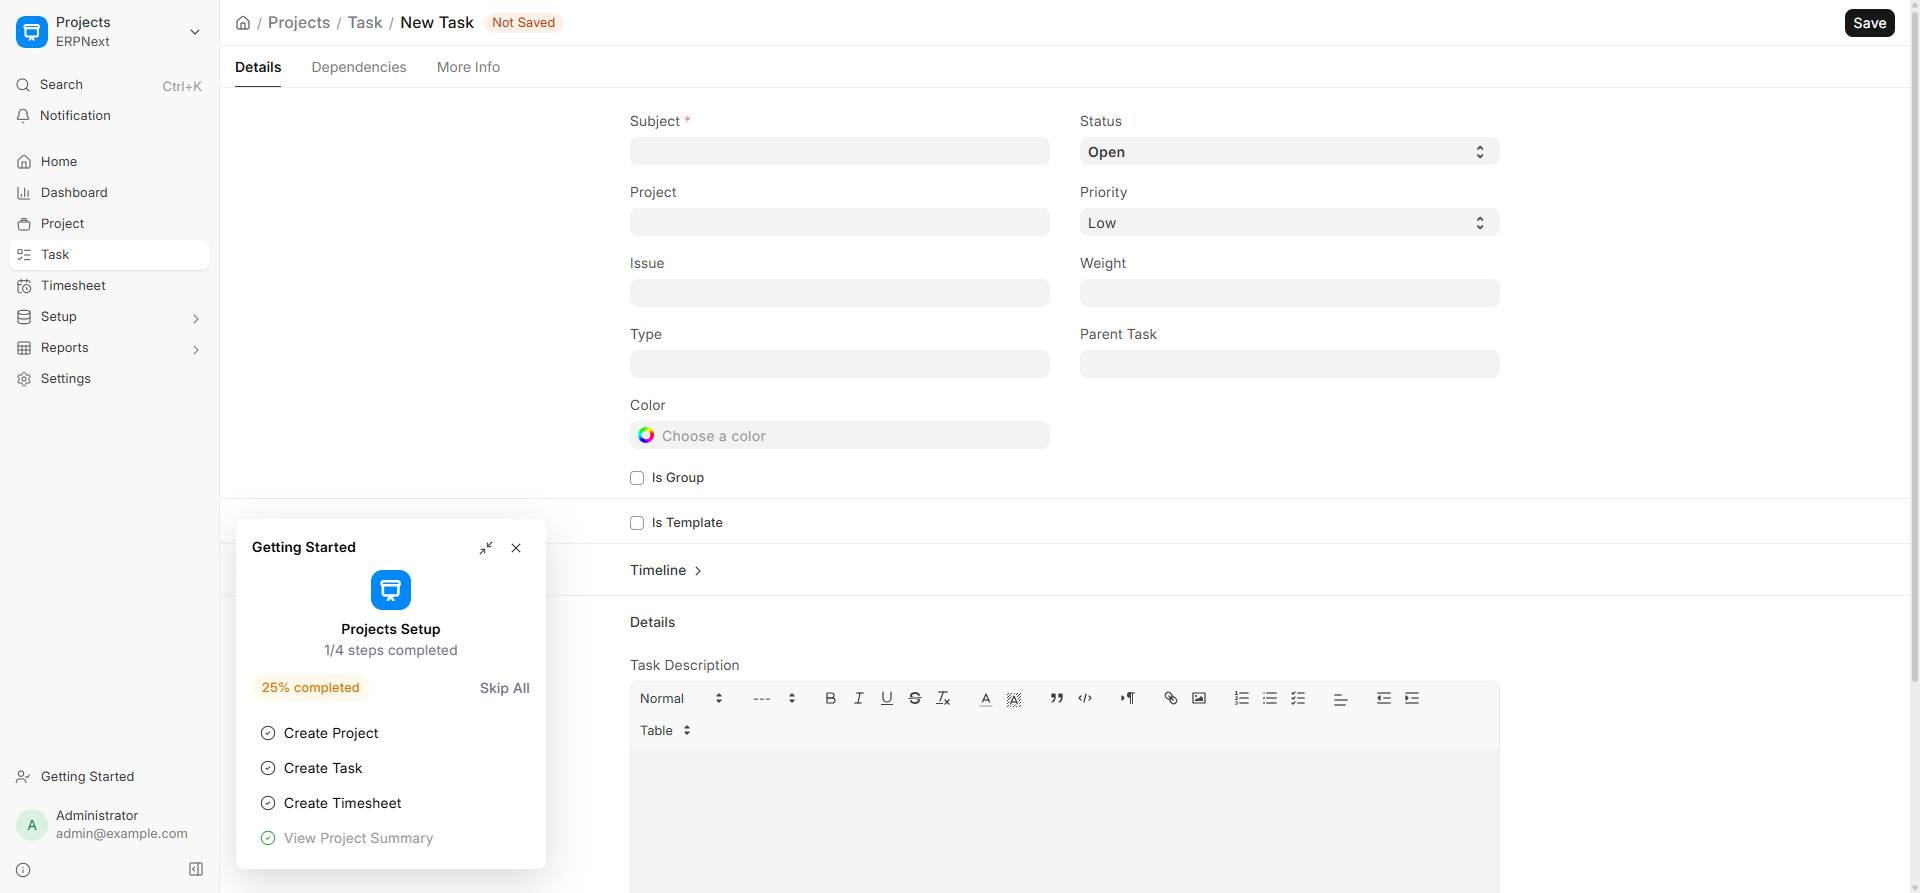
Task: Mark Create Task step circle
Action: [268, 768]
